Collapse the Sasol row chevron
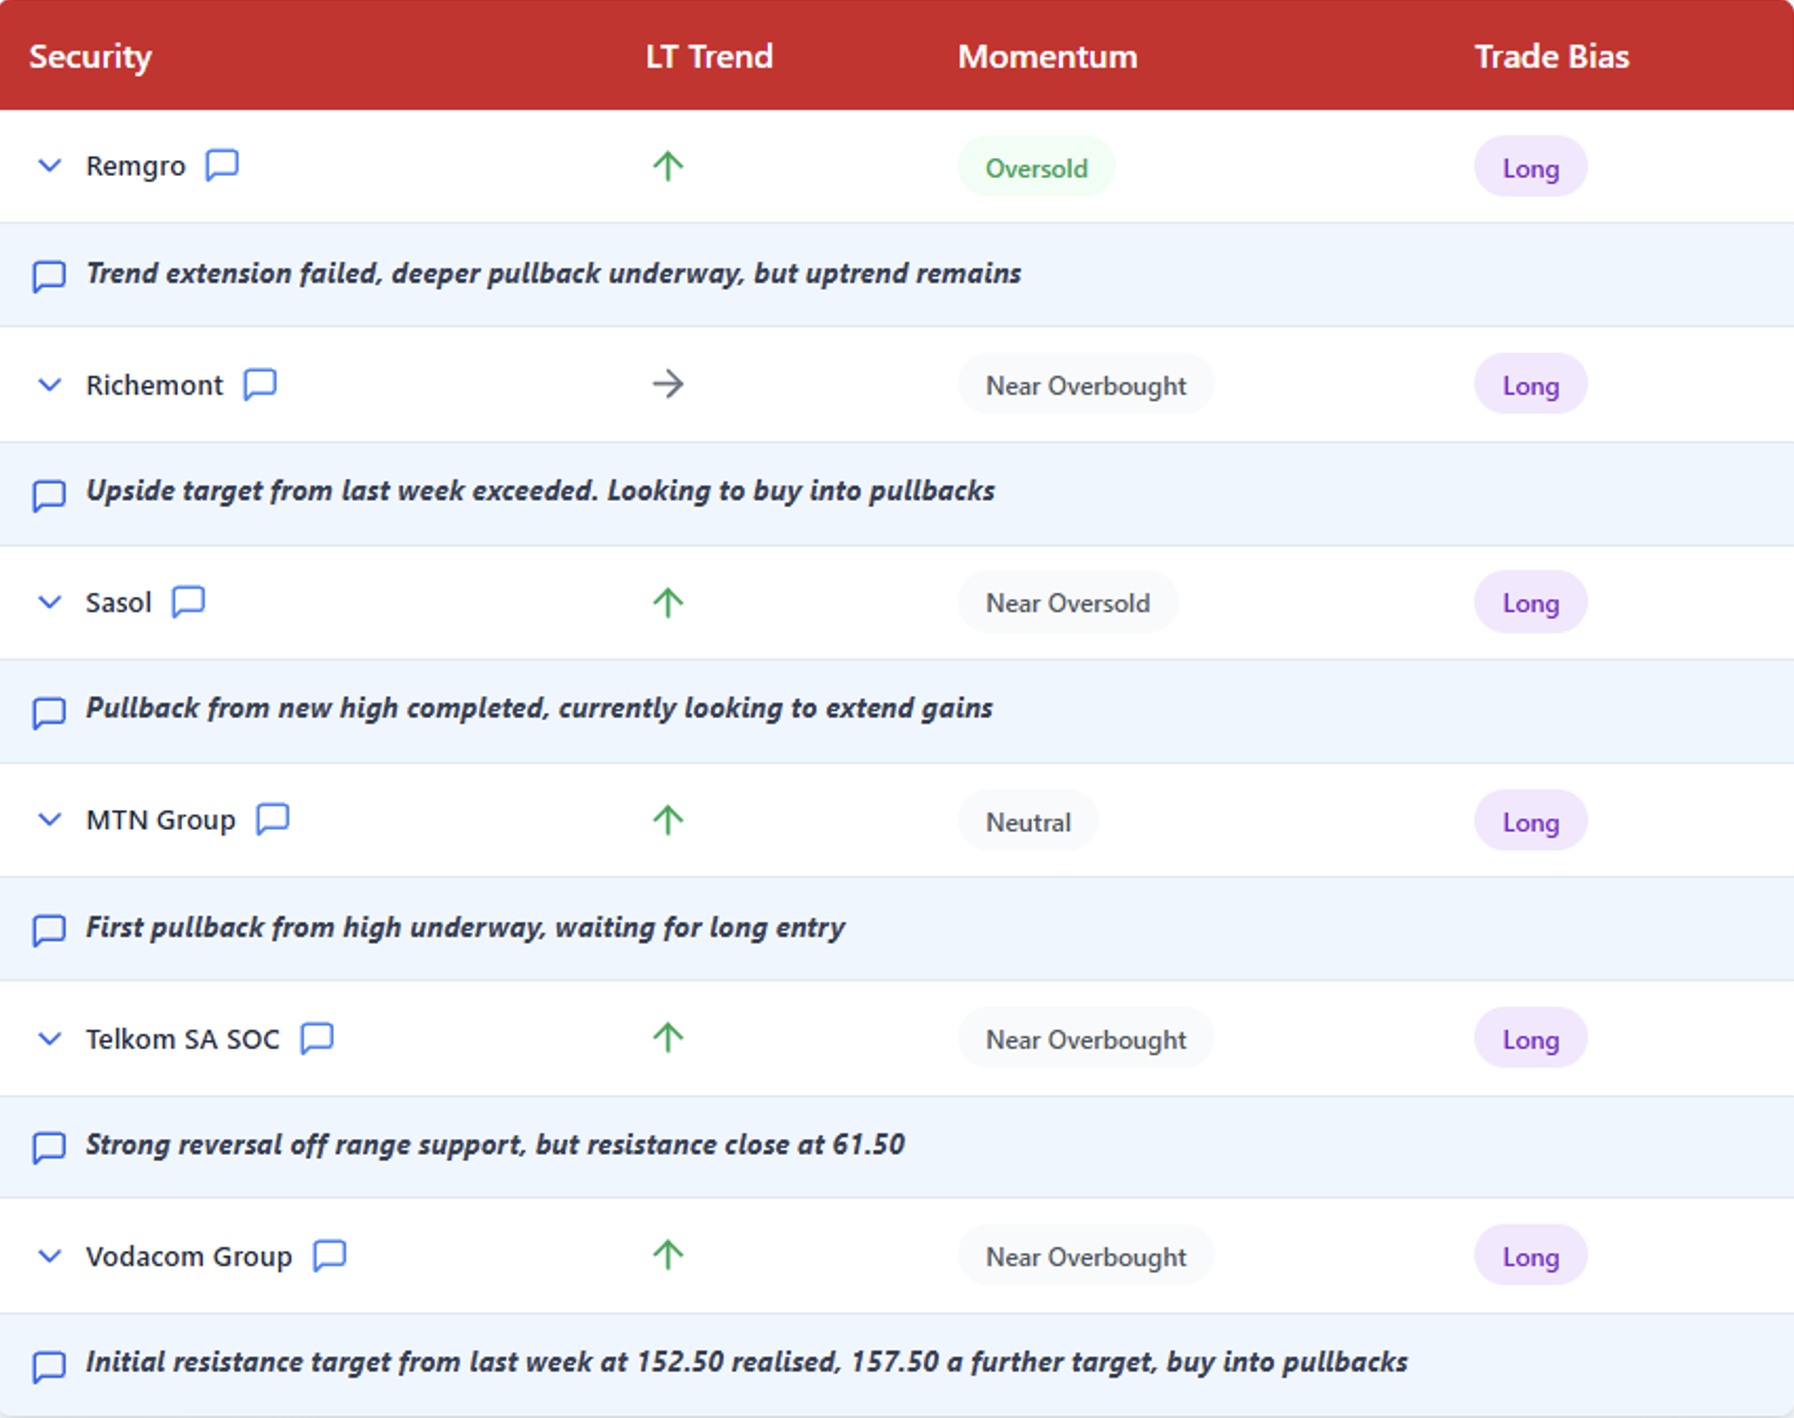The width and height of the screenshot is (1794, 1418). [x=49, y=602]
